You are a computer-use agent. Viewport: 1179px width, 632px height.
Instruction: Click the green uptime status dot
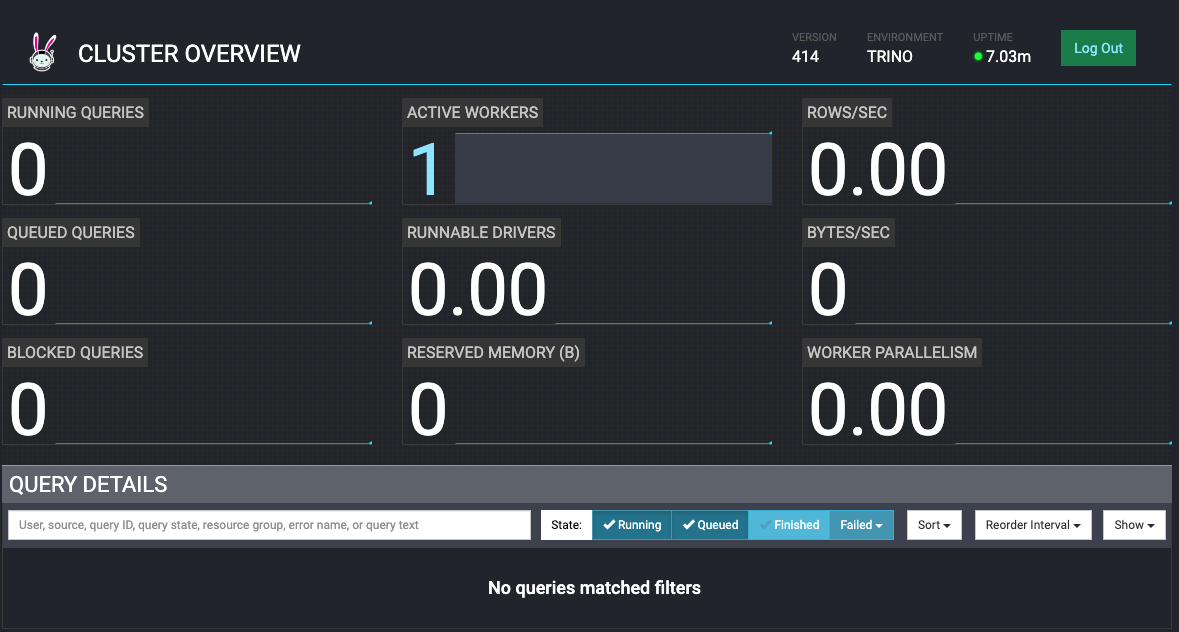point(978,56)
